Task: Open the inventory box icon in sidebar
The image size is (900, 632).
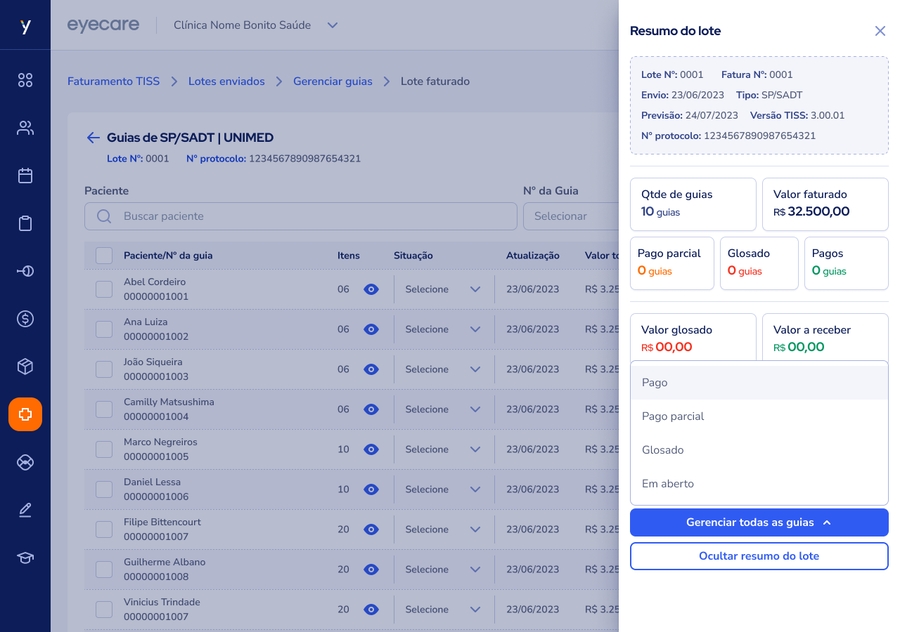Action: (25, 367)
